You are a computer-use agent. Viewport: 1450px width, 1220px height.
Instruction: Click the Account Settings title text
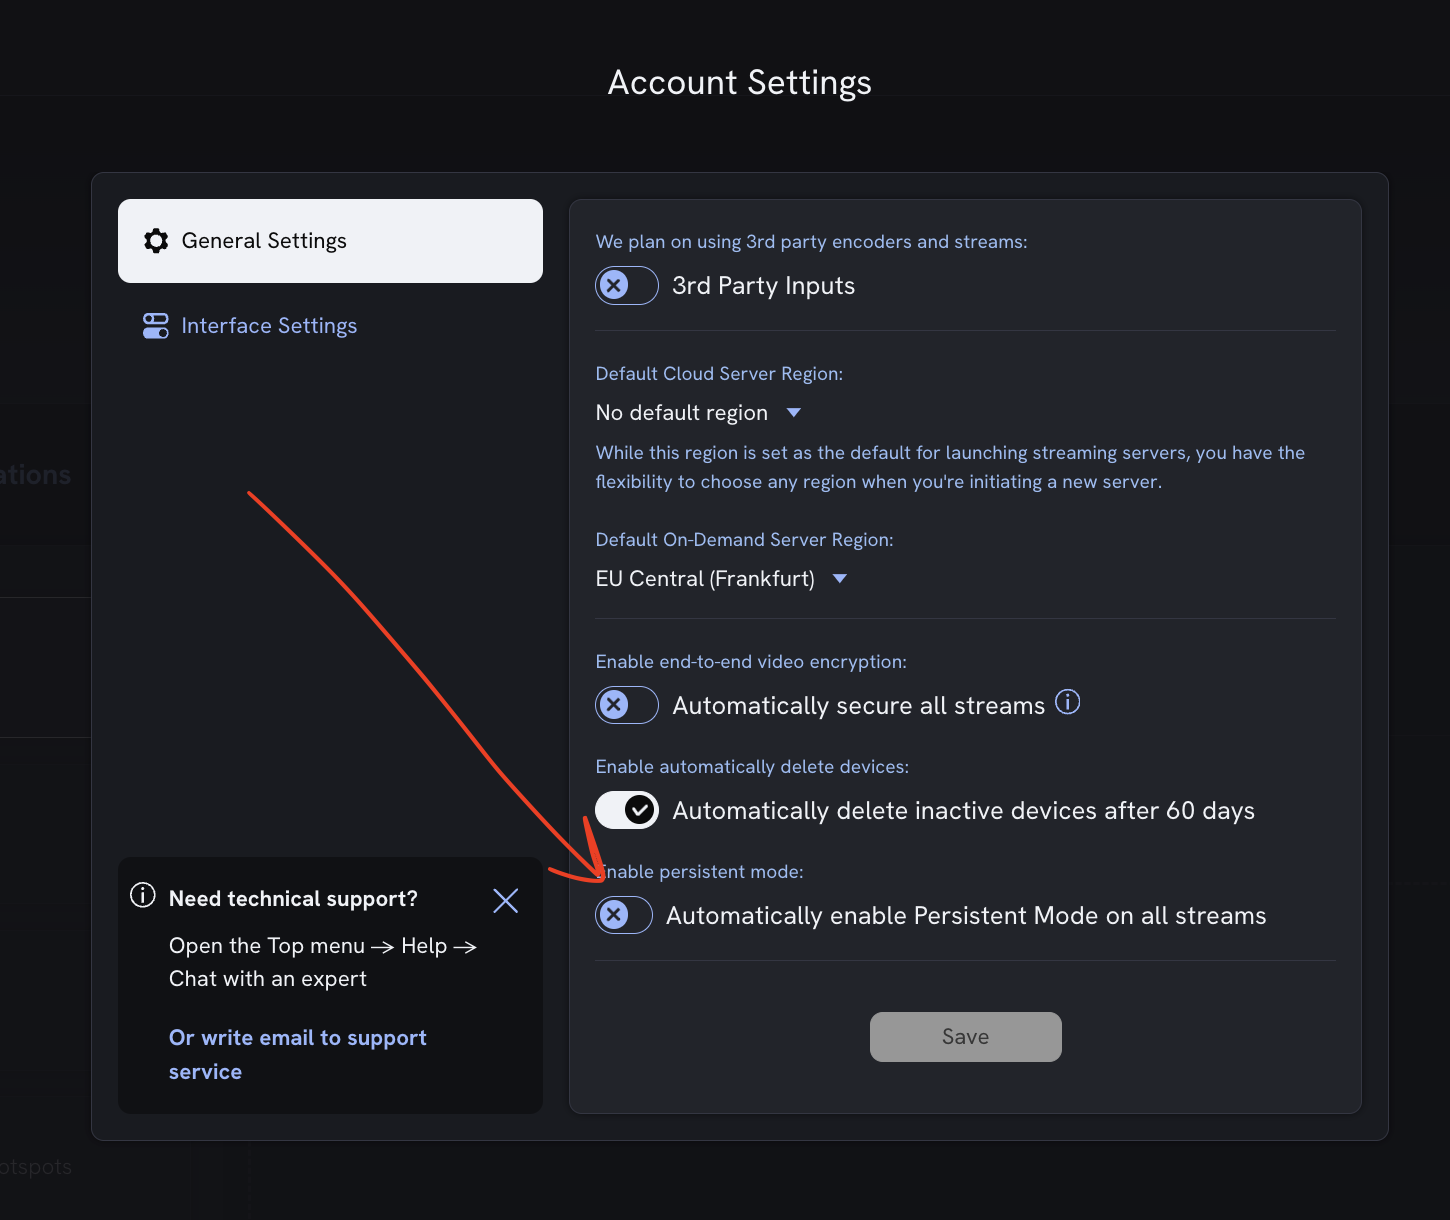pyautogui.click(x=740, y=82)
